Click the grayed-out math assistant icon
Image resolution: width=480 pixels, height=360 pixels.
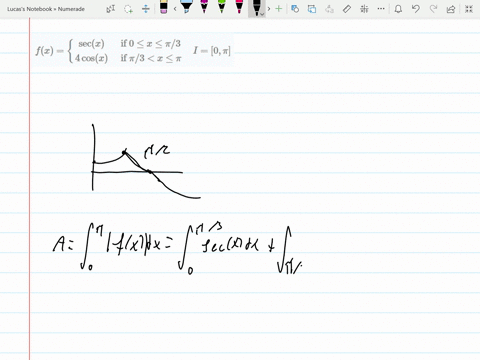tap(329, 9)
